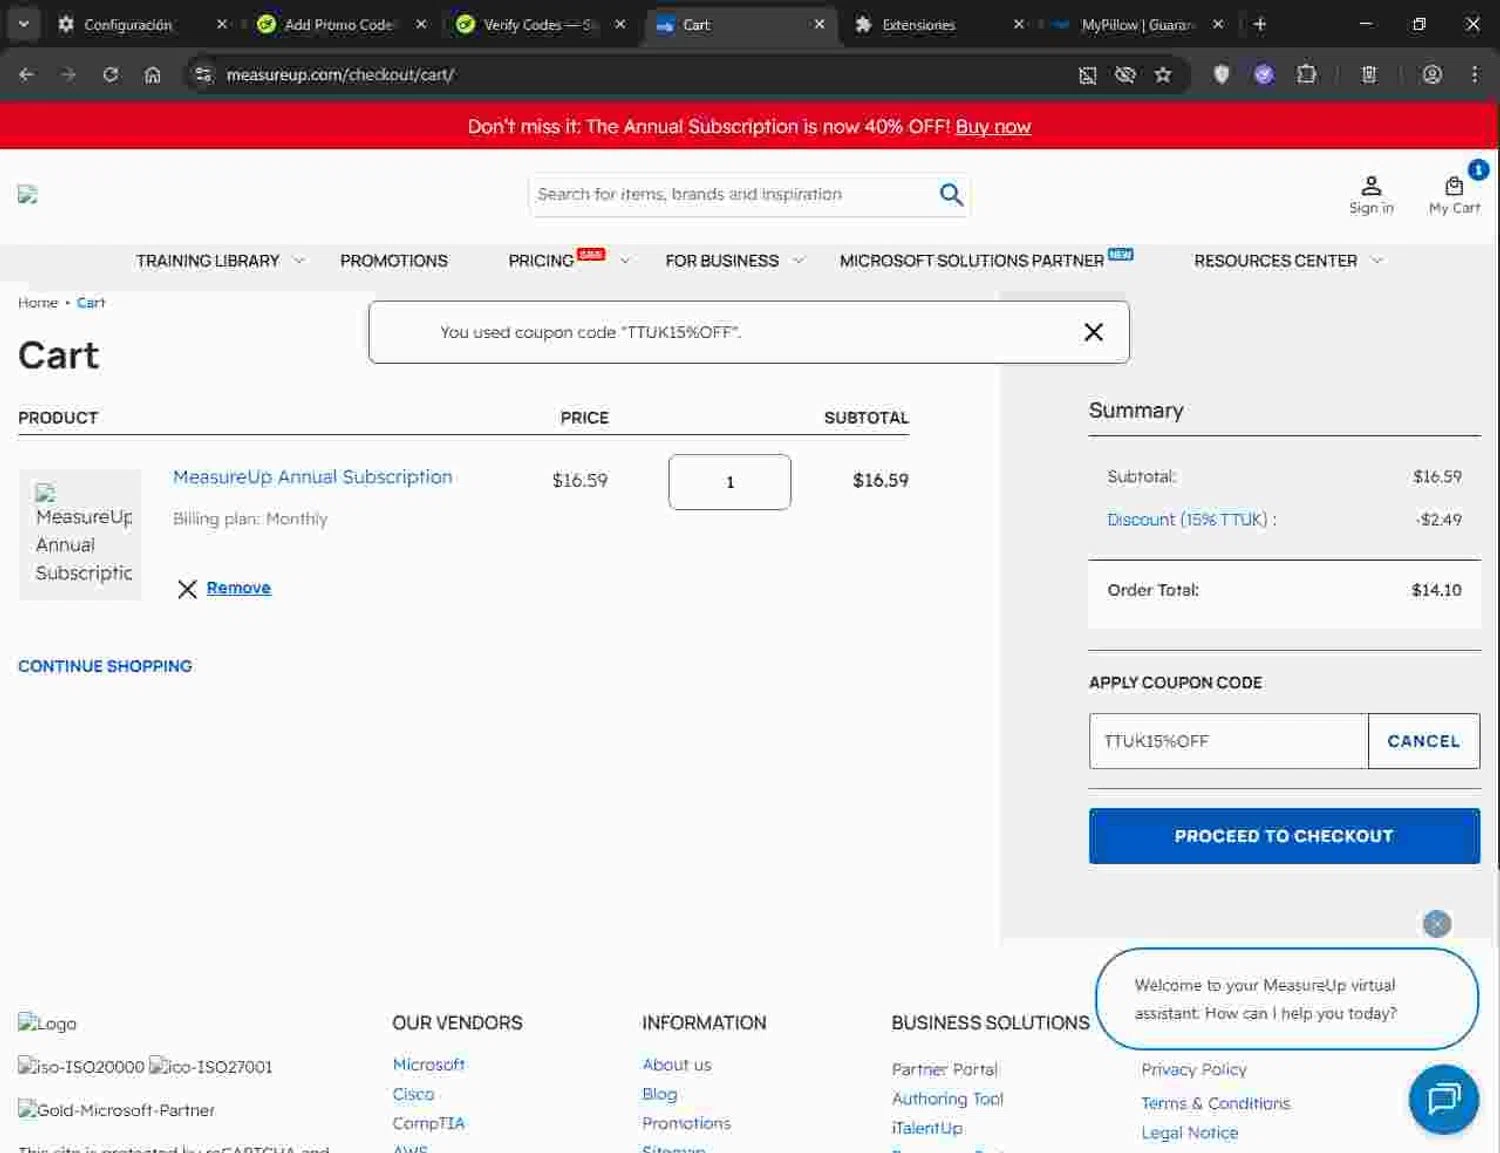Image resolution: width=1500 pixels, height=1153 pixels.
Task: Switch to the Extensiones tab
Action: pos(918,24)
